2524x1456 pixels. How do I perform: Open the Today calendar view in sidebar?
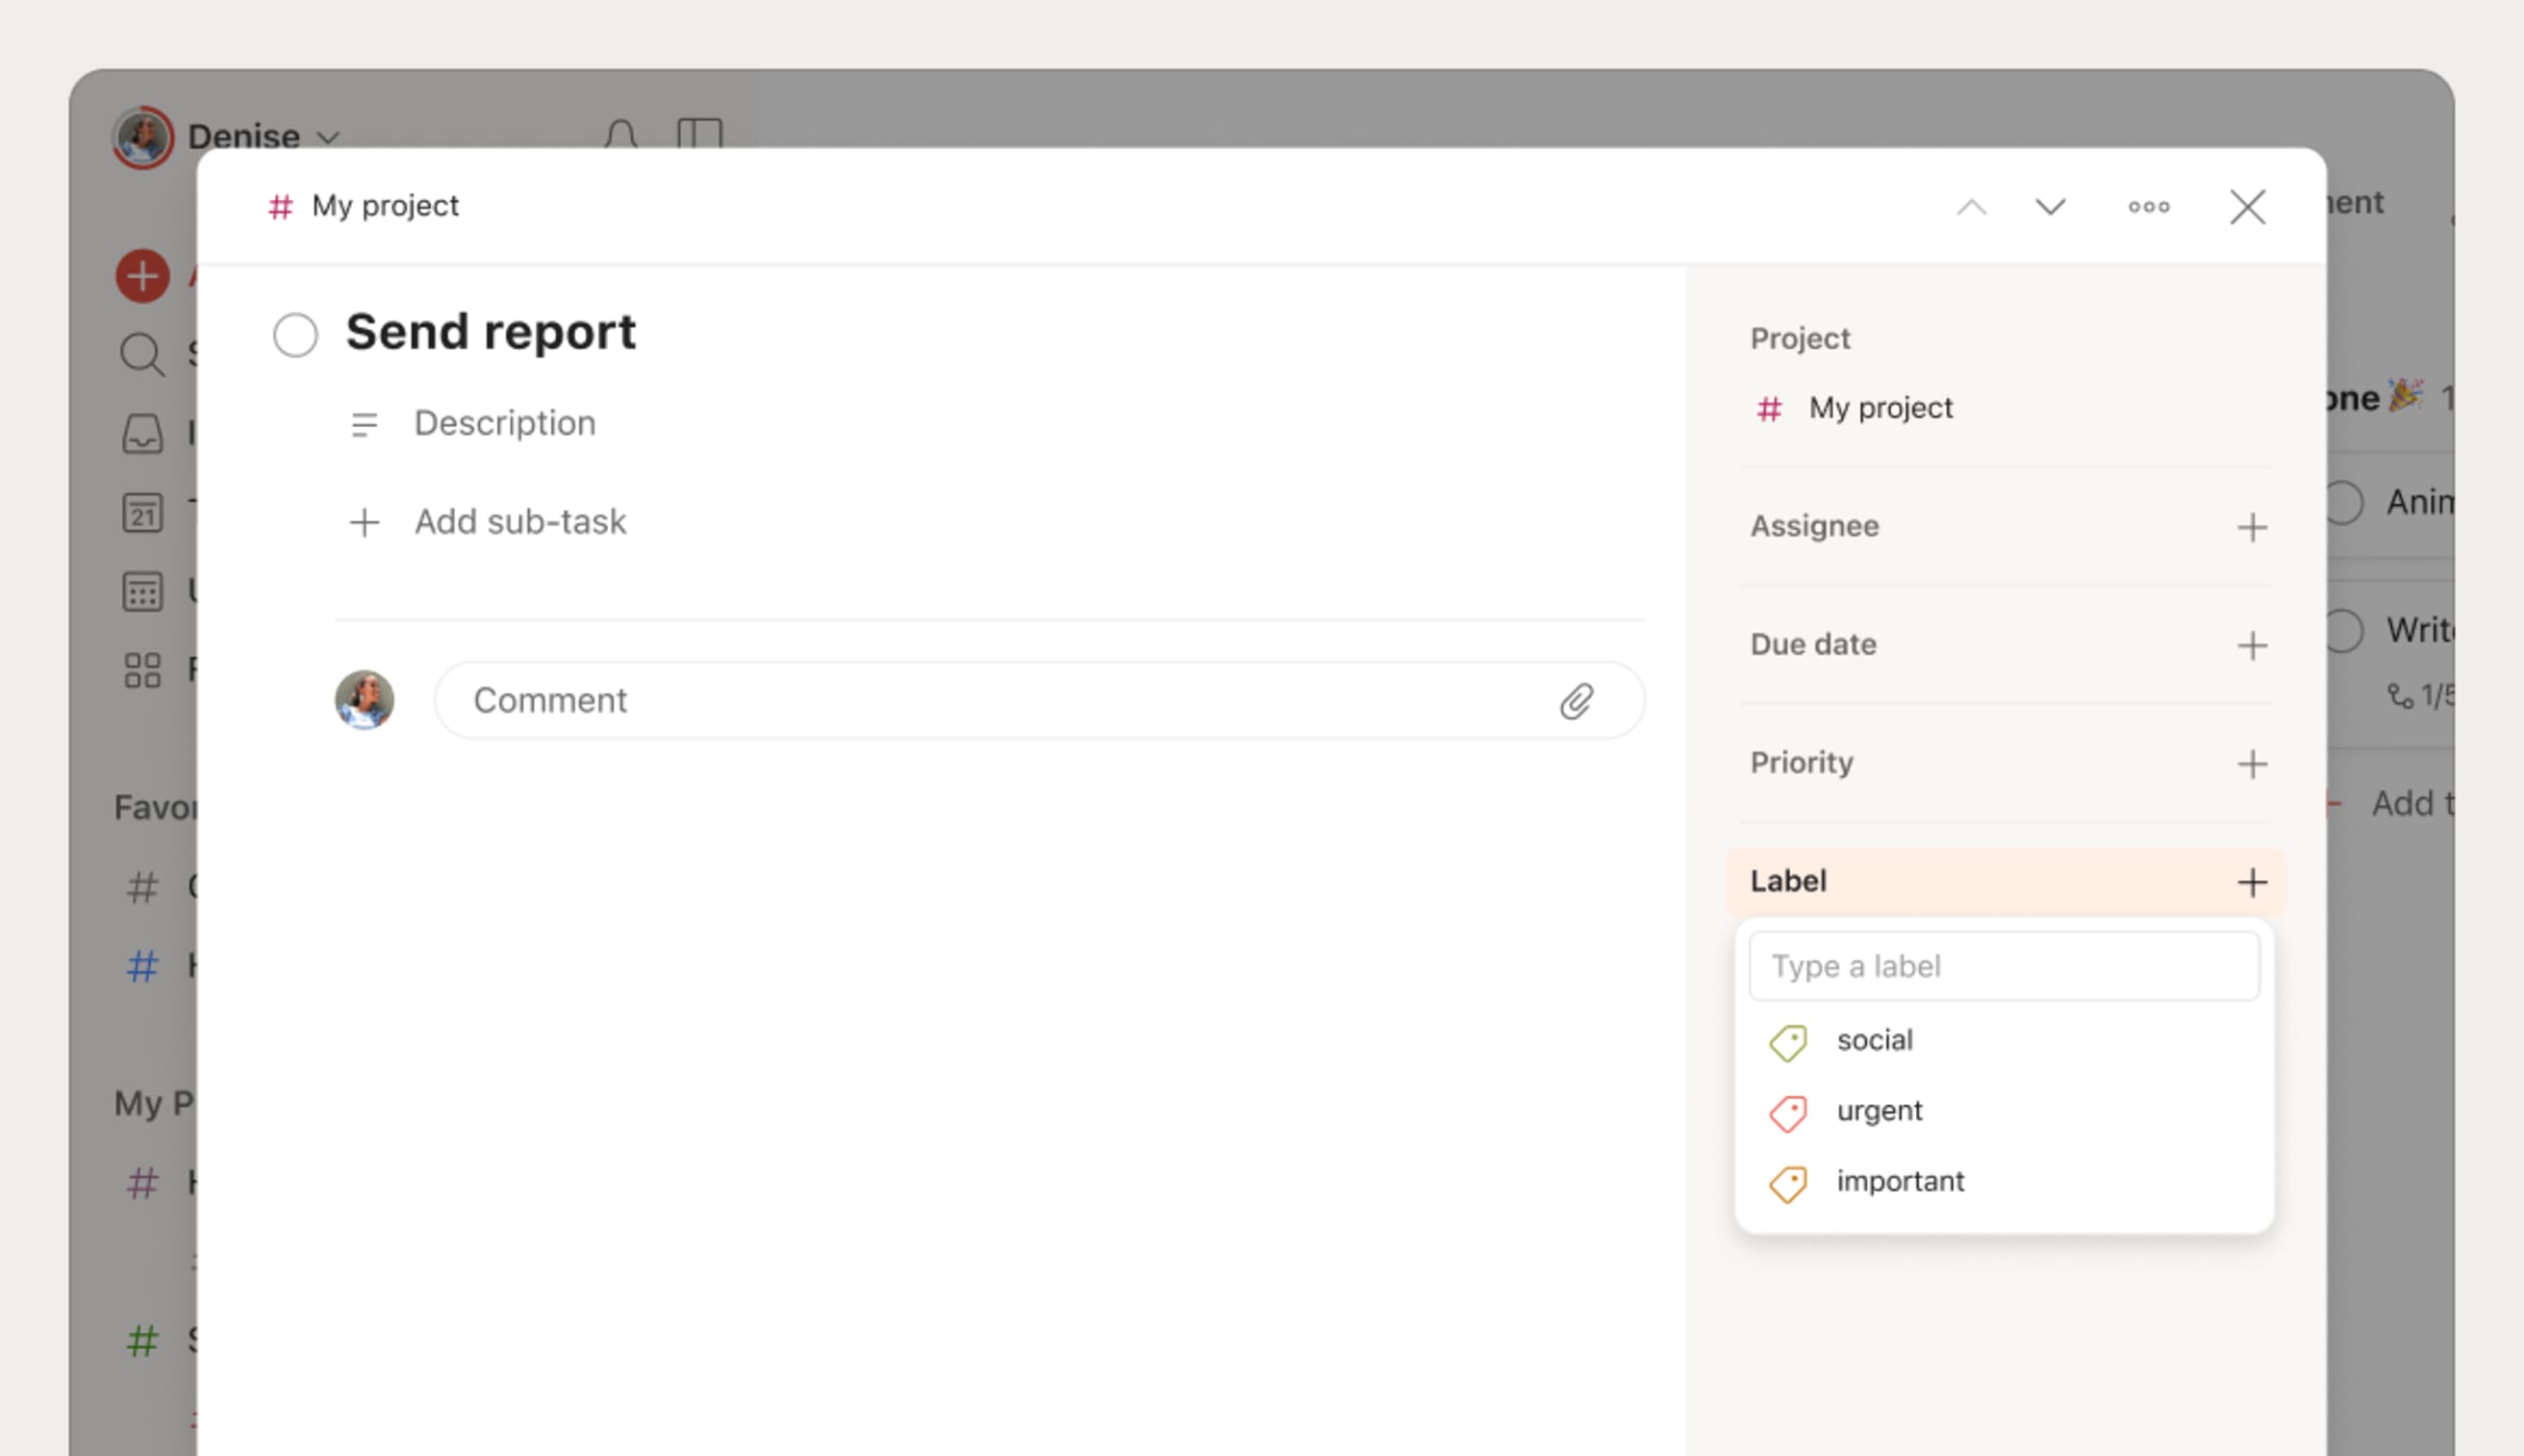tap(143, 513)
